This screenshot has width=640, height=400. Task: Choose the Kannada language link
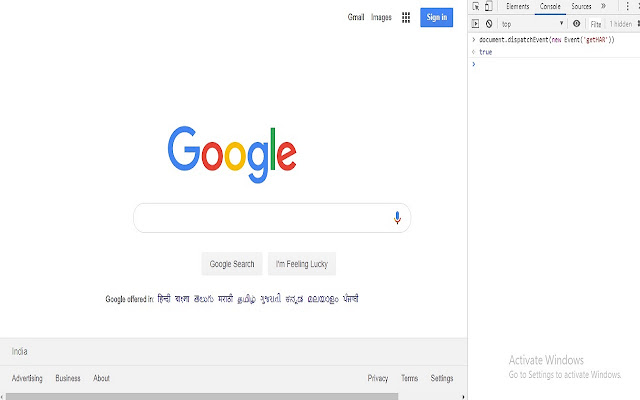pyautogui.click(x=294, y=299)
